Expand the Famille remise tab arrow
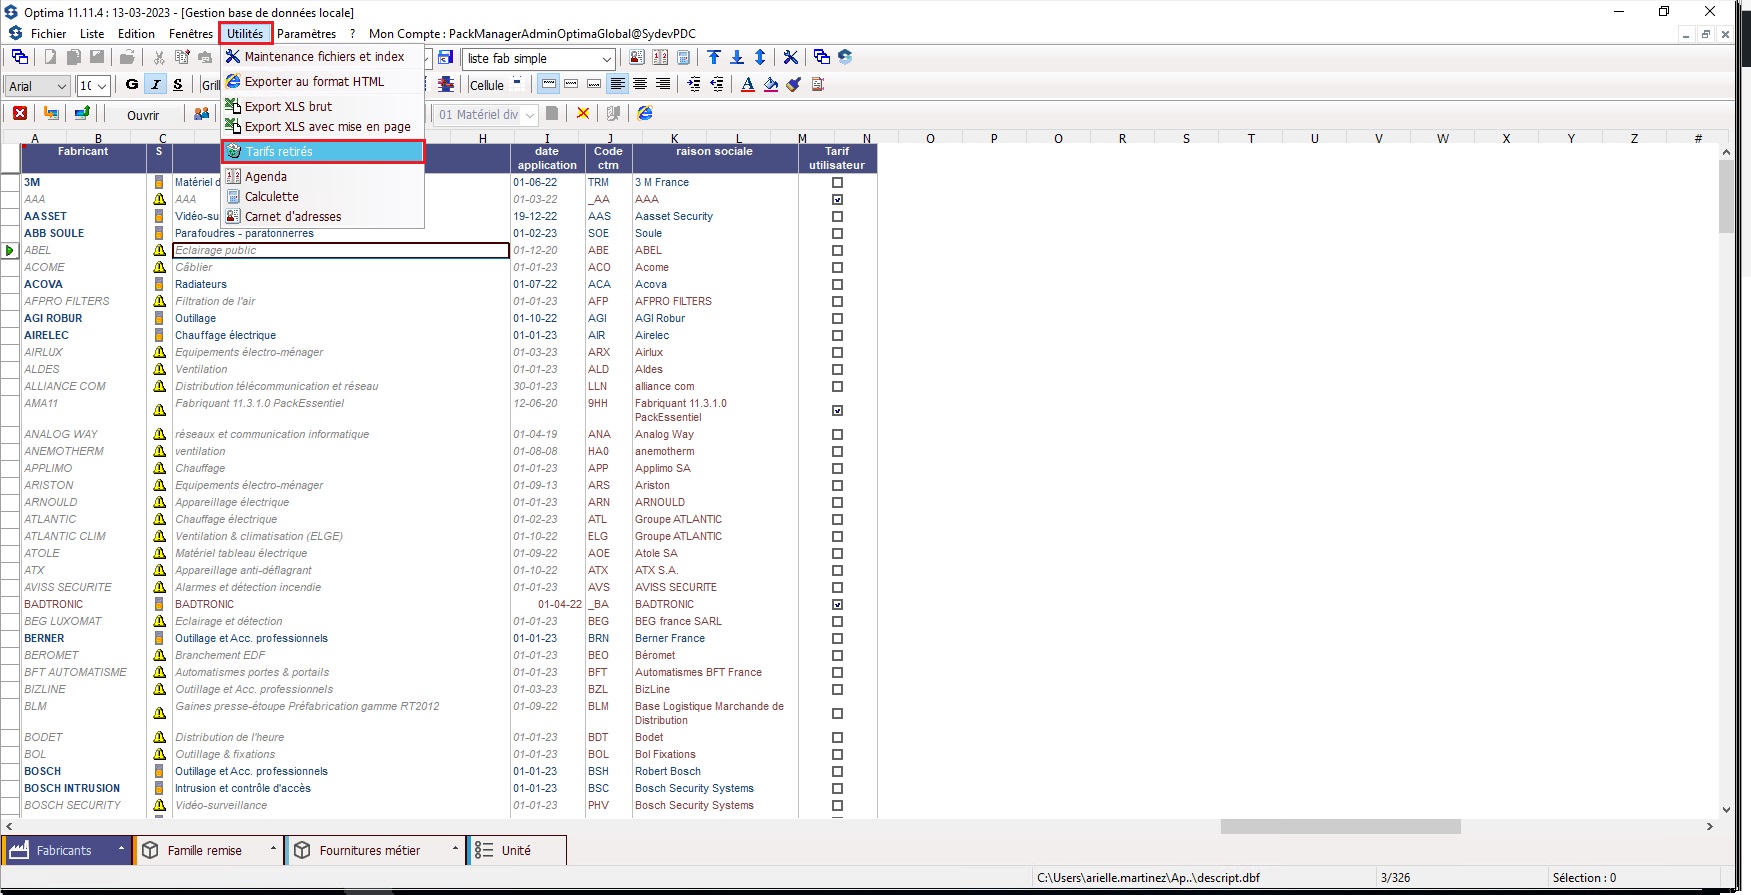This screenshot has width=1751, height=895. pyautogui.click(x=273, y=850)
